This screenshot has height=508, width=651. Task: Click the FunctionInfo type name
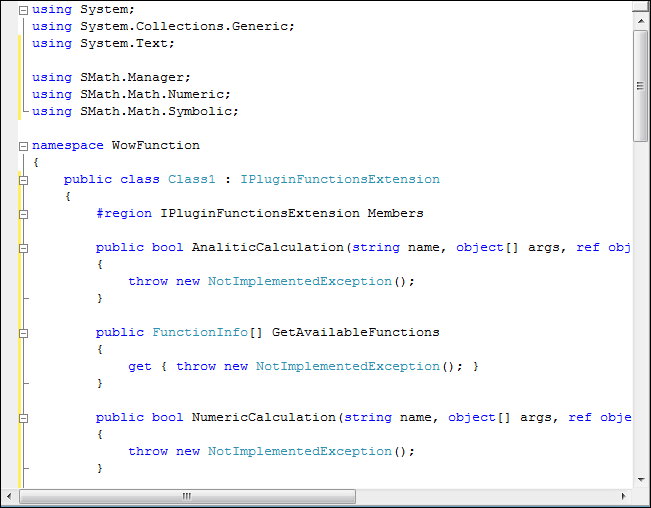point(199,333)
